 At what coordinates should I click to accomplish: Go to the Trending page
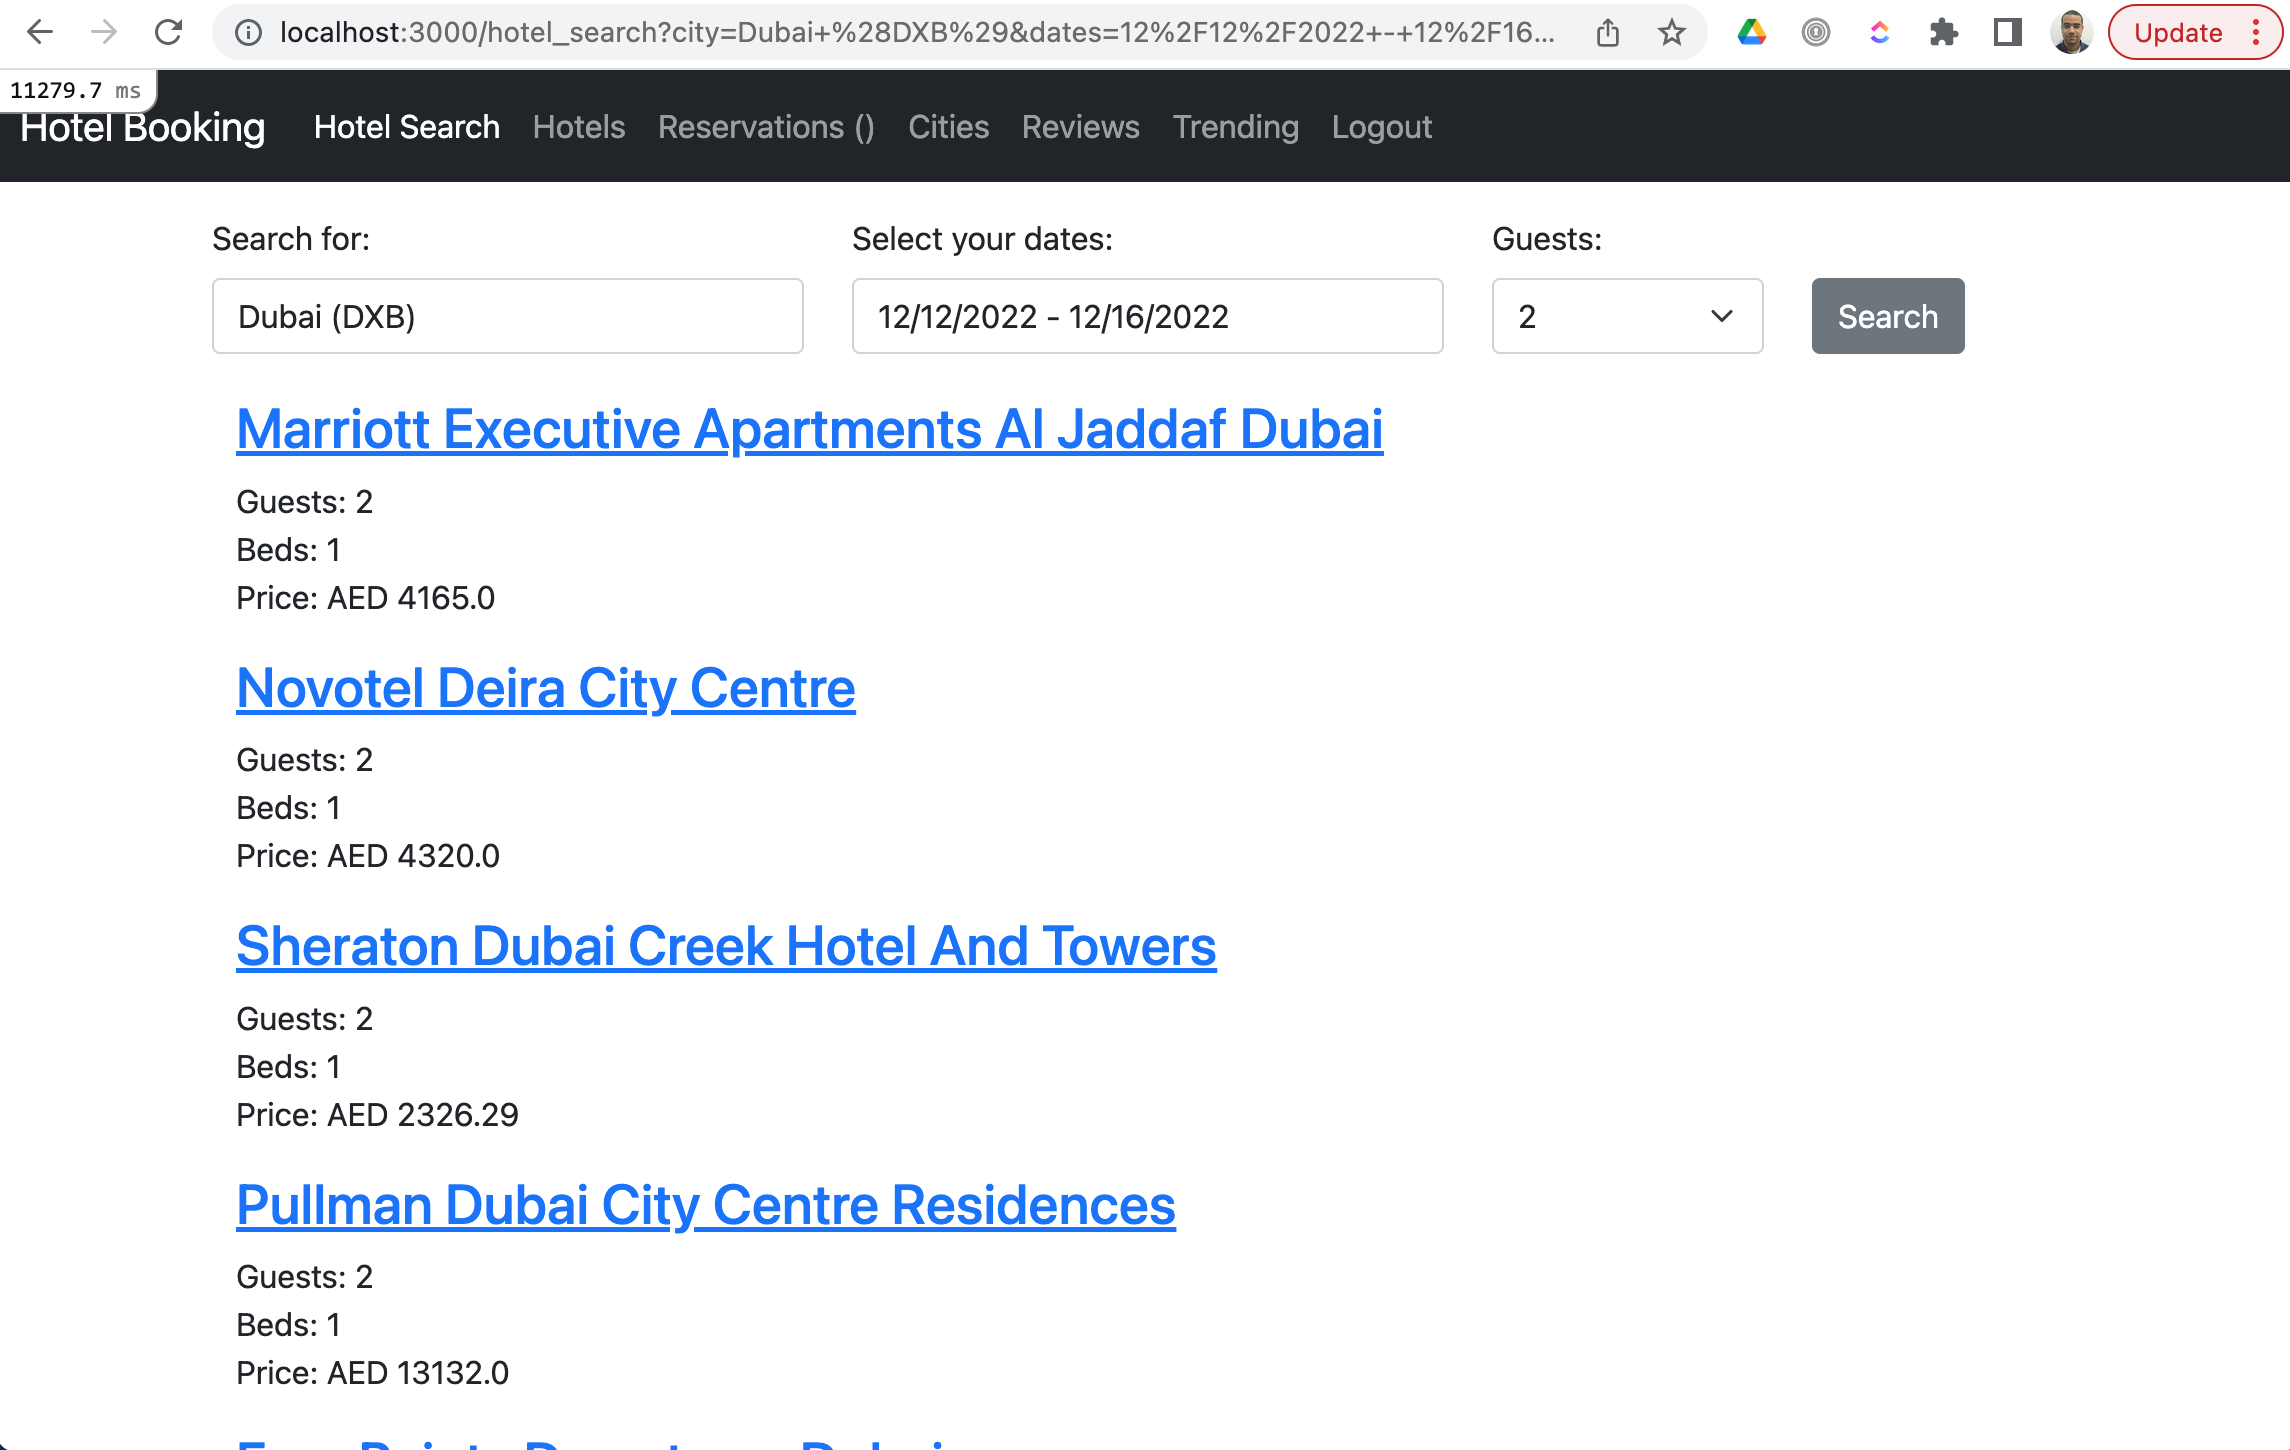[1235, 127]
